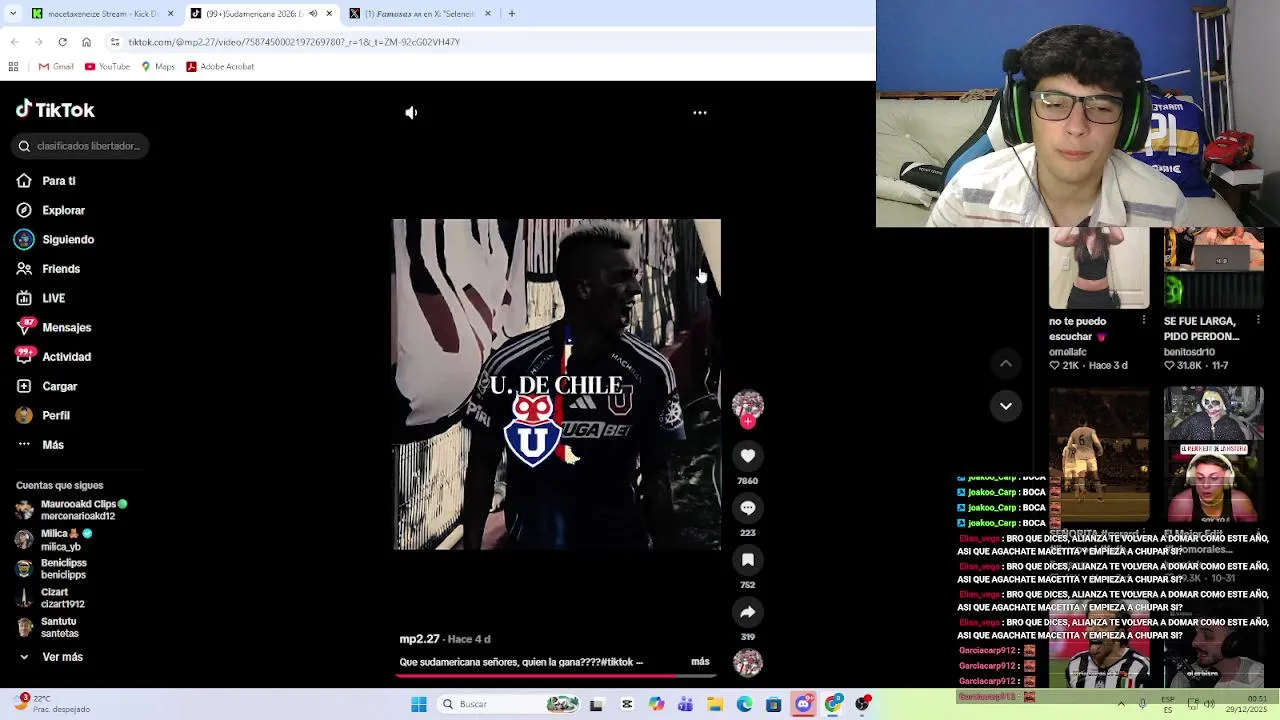
Task: Open the Maps bookmark
Action: tap(158, 67)
